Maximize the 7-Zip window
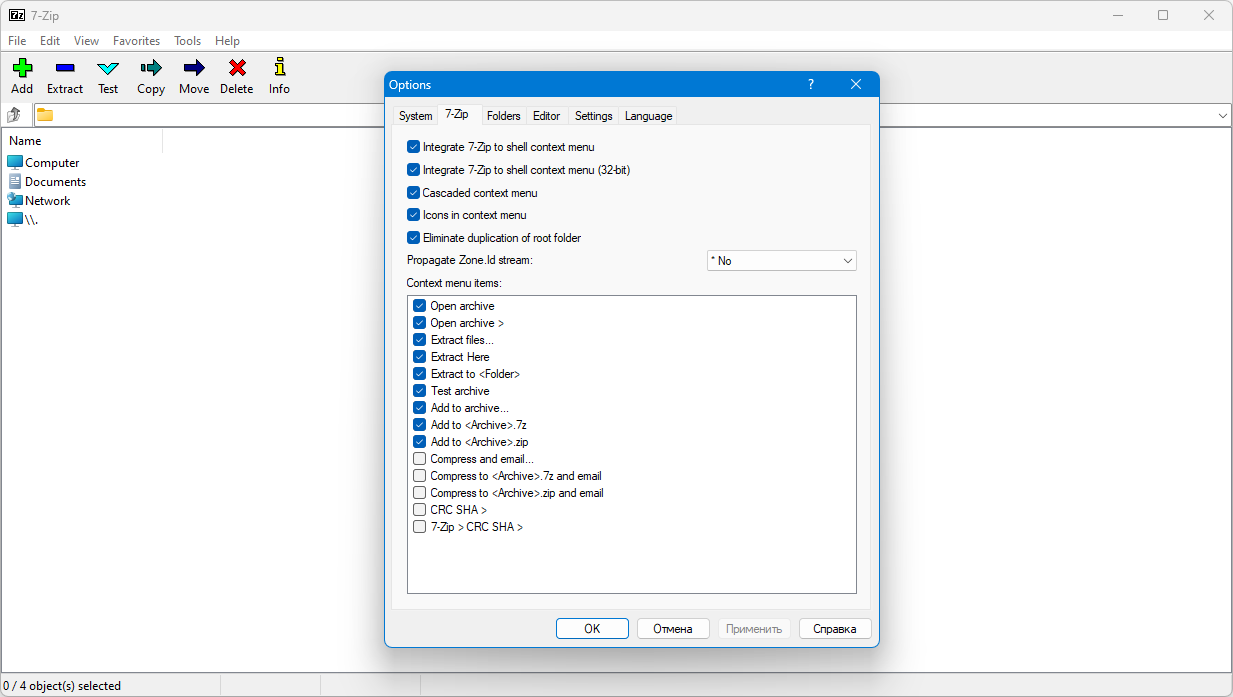Screen dimensions: 1233x697 [x=1163, y=15]
